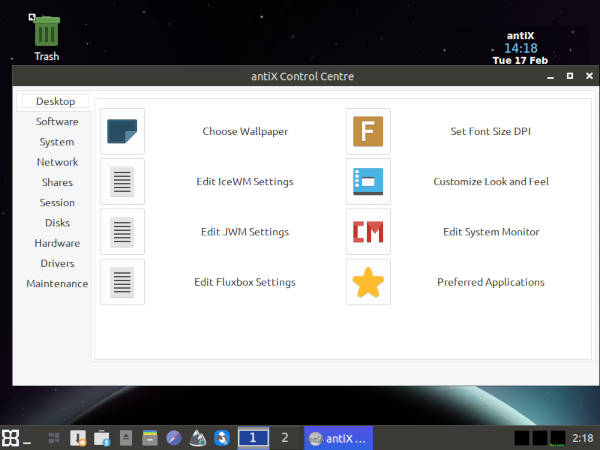This screenshot has width=600, height=450.
Task: Go to the Shares tab
Action: [57, 183]
